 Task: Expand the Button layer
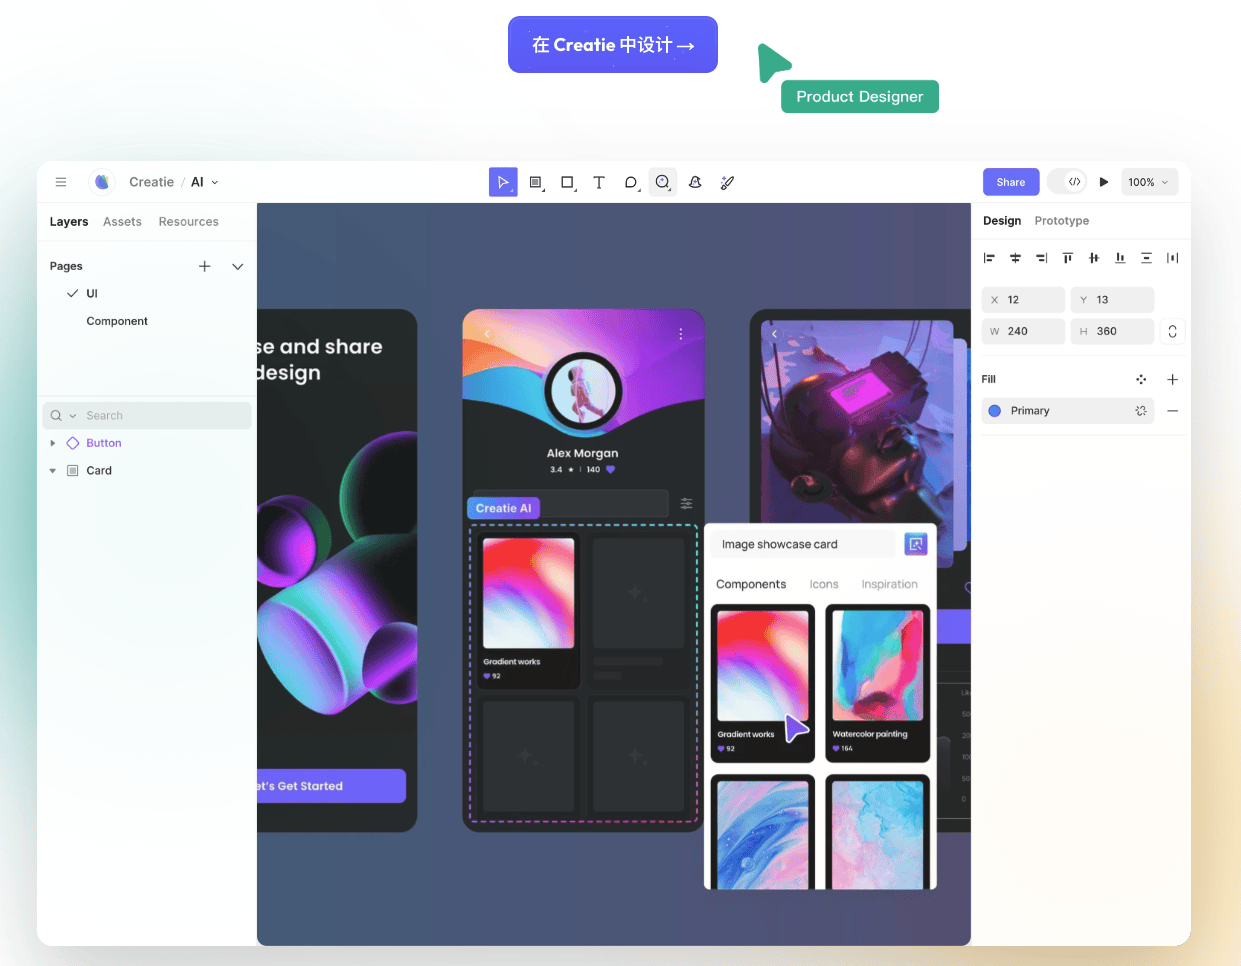pyautogui.click(x=53, y=443)
